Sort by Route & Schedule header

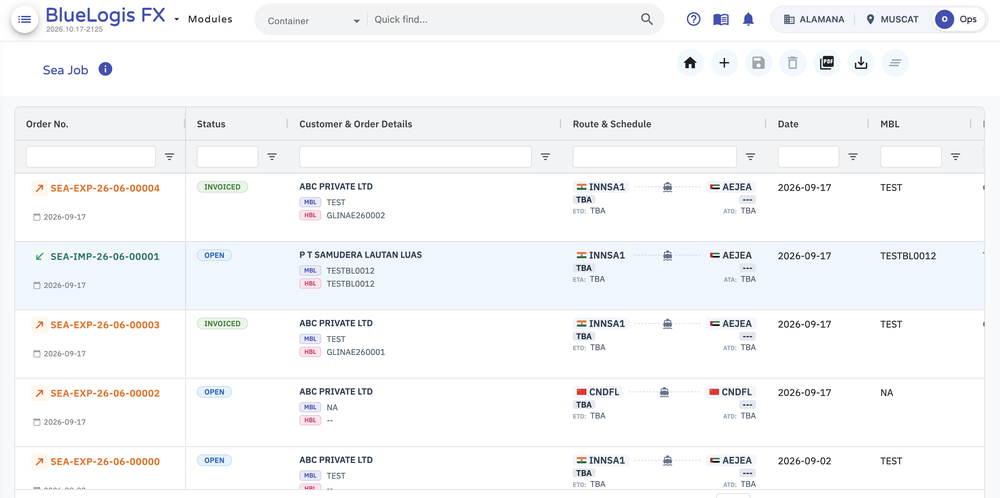[x=612, y=124]
